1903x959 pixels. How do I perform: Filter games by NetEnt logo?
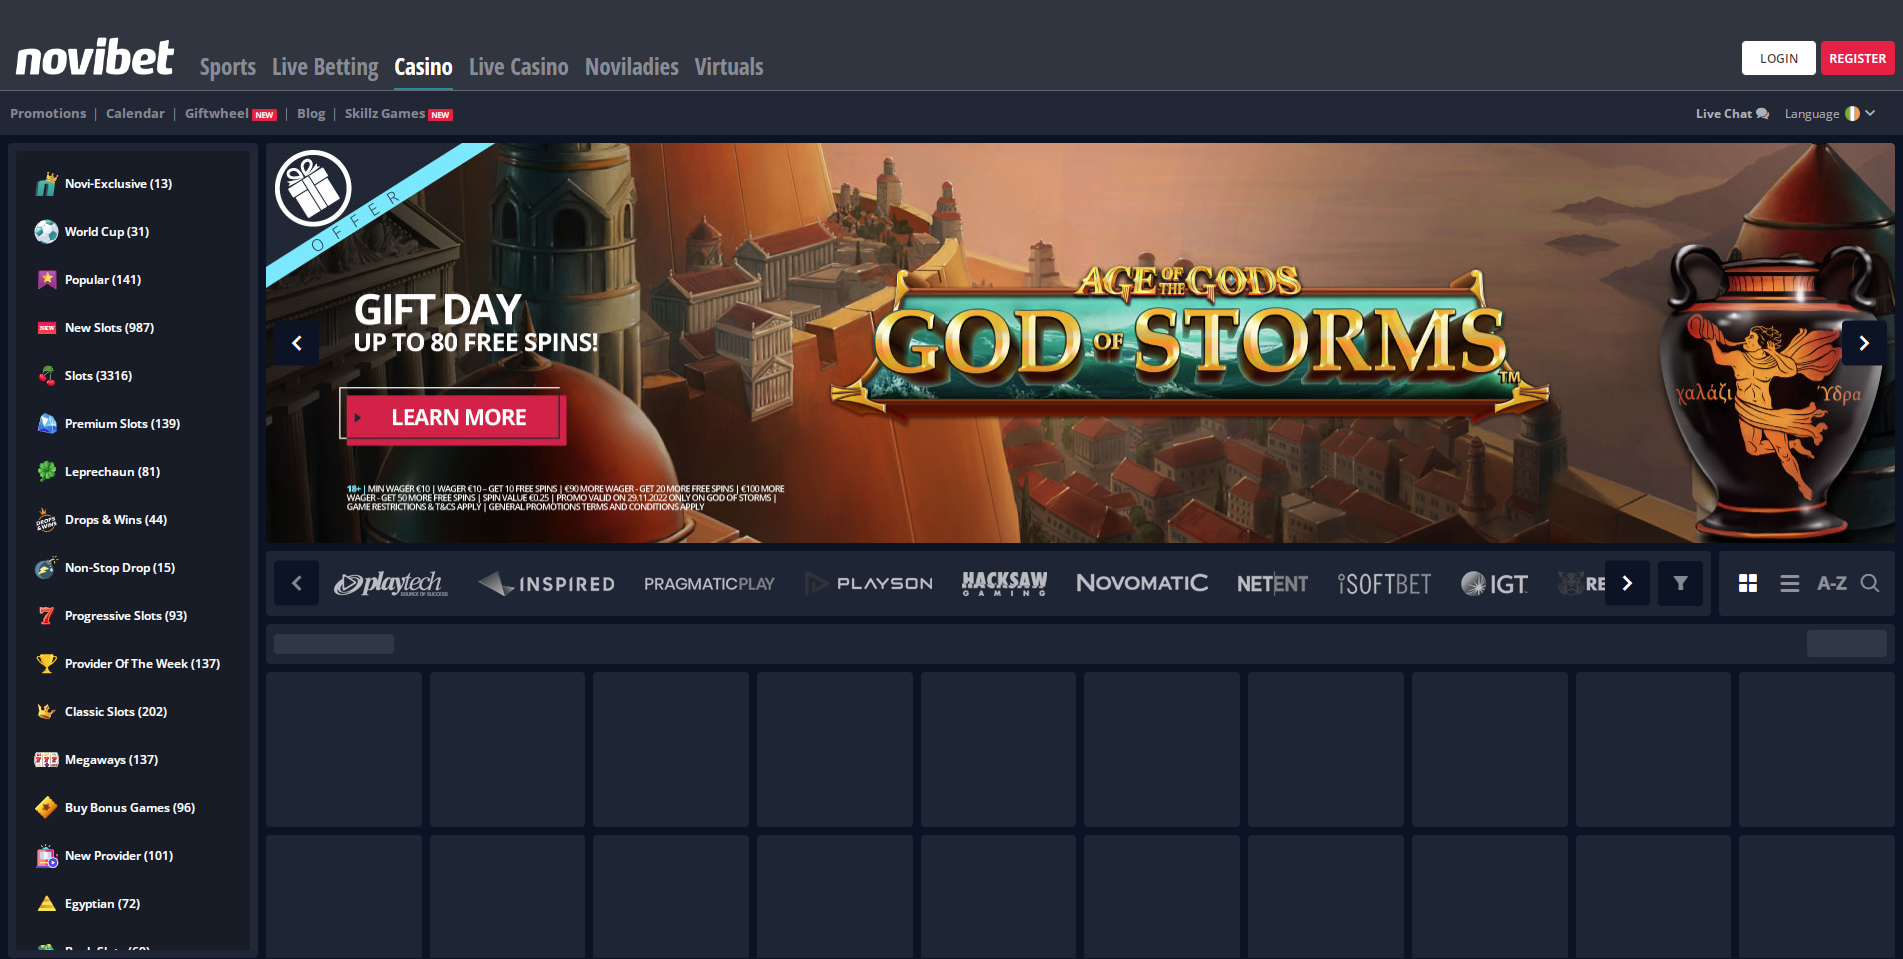1272,583
